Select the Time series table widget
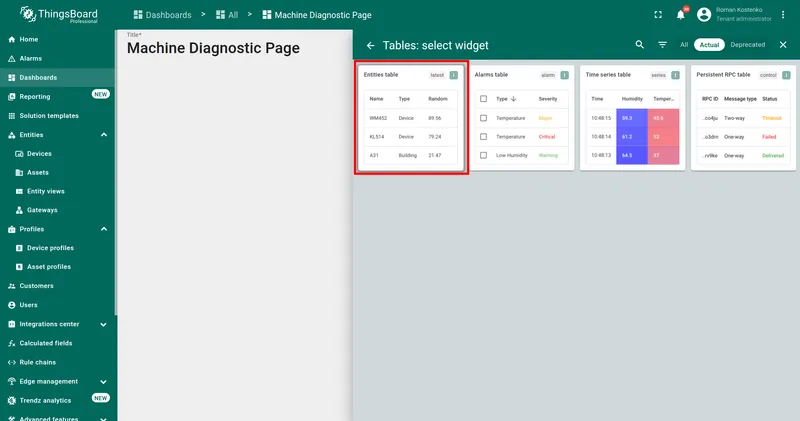Viewport: 800px width, 421px height. (633, 118)
